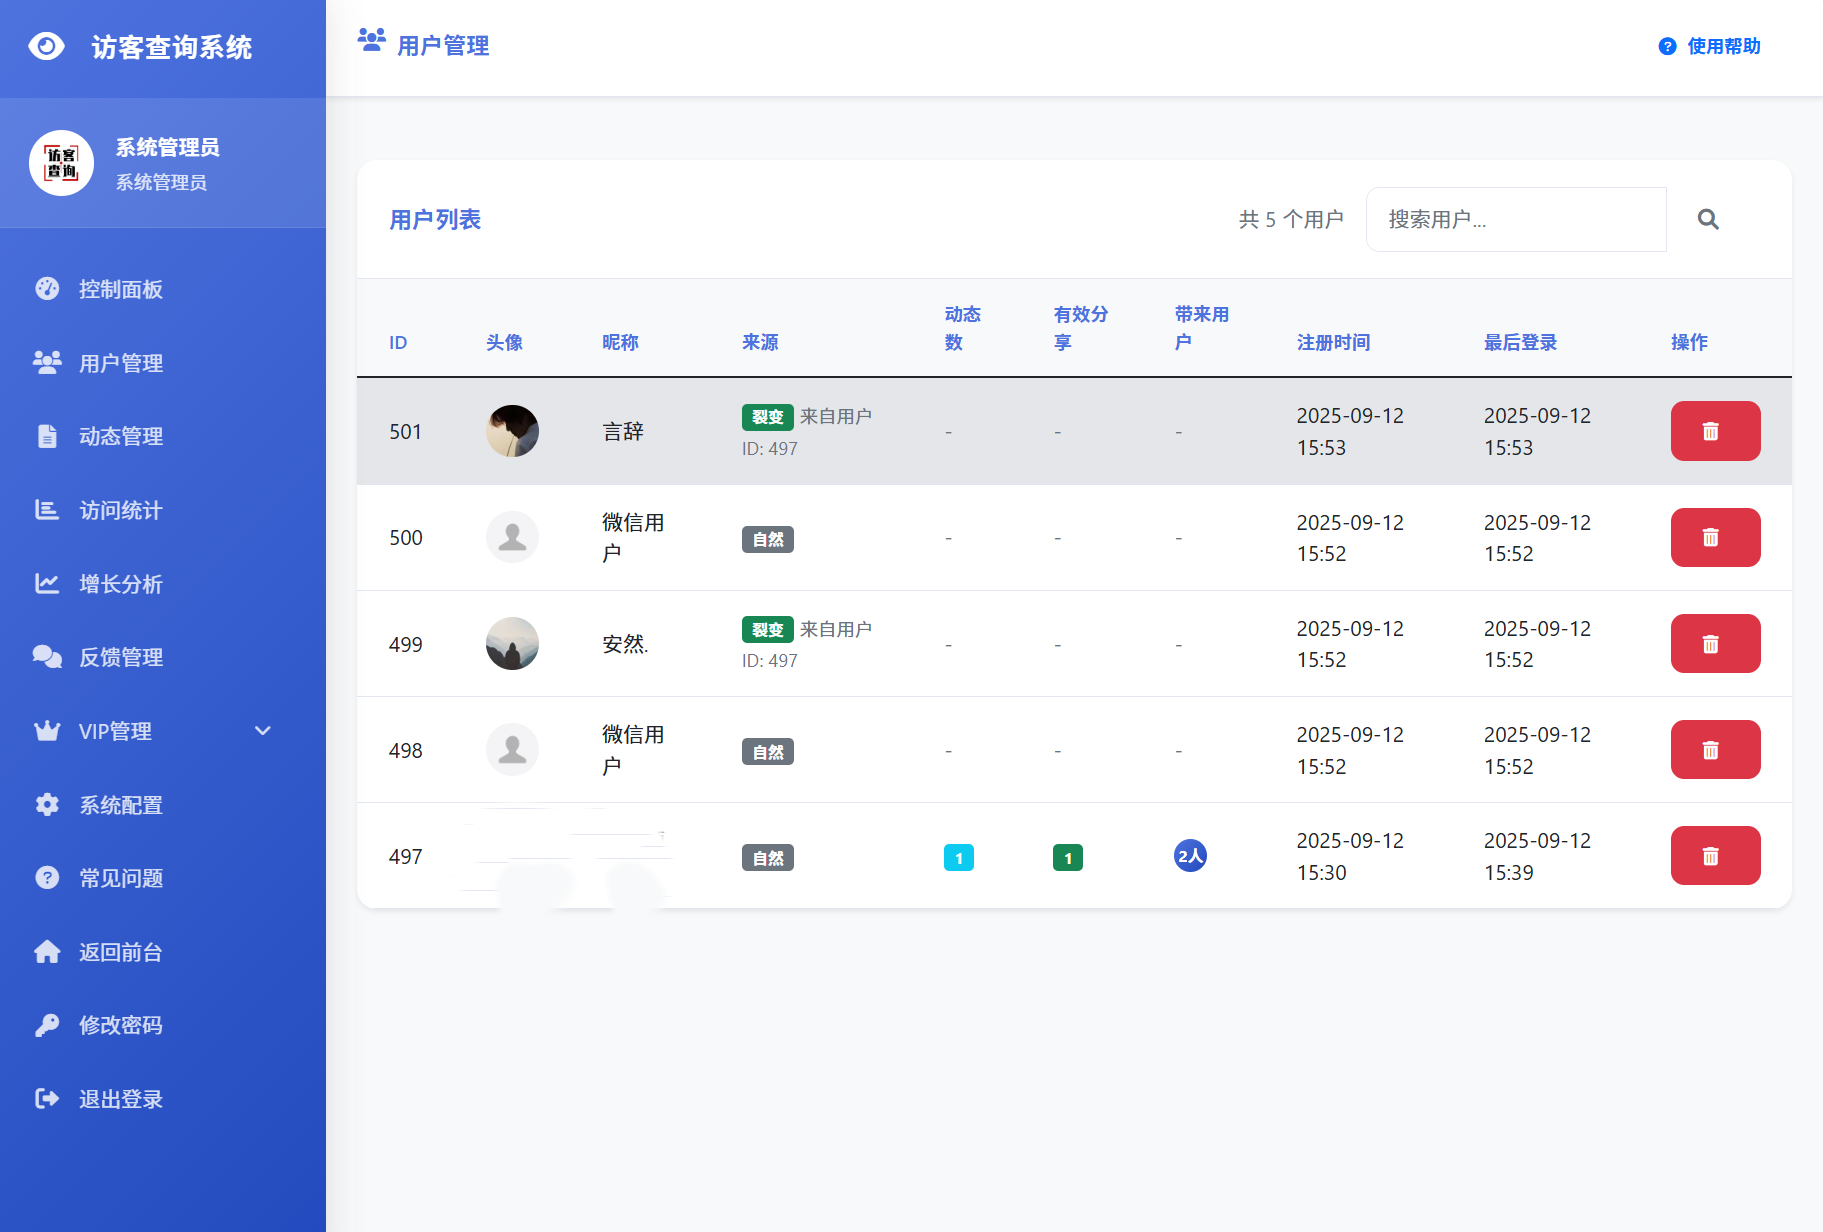Click the 搜索用户 search field
This screenshot has width=1823, height=1232.
[x=1516, y=219]
